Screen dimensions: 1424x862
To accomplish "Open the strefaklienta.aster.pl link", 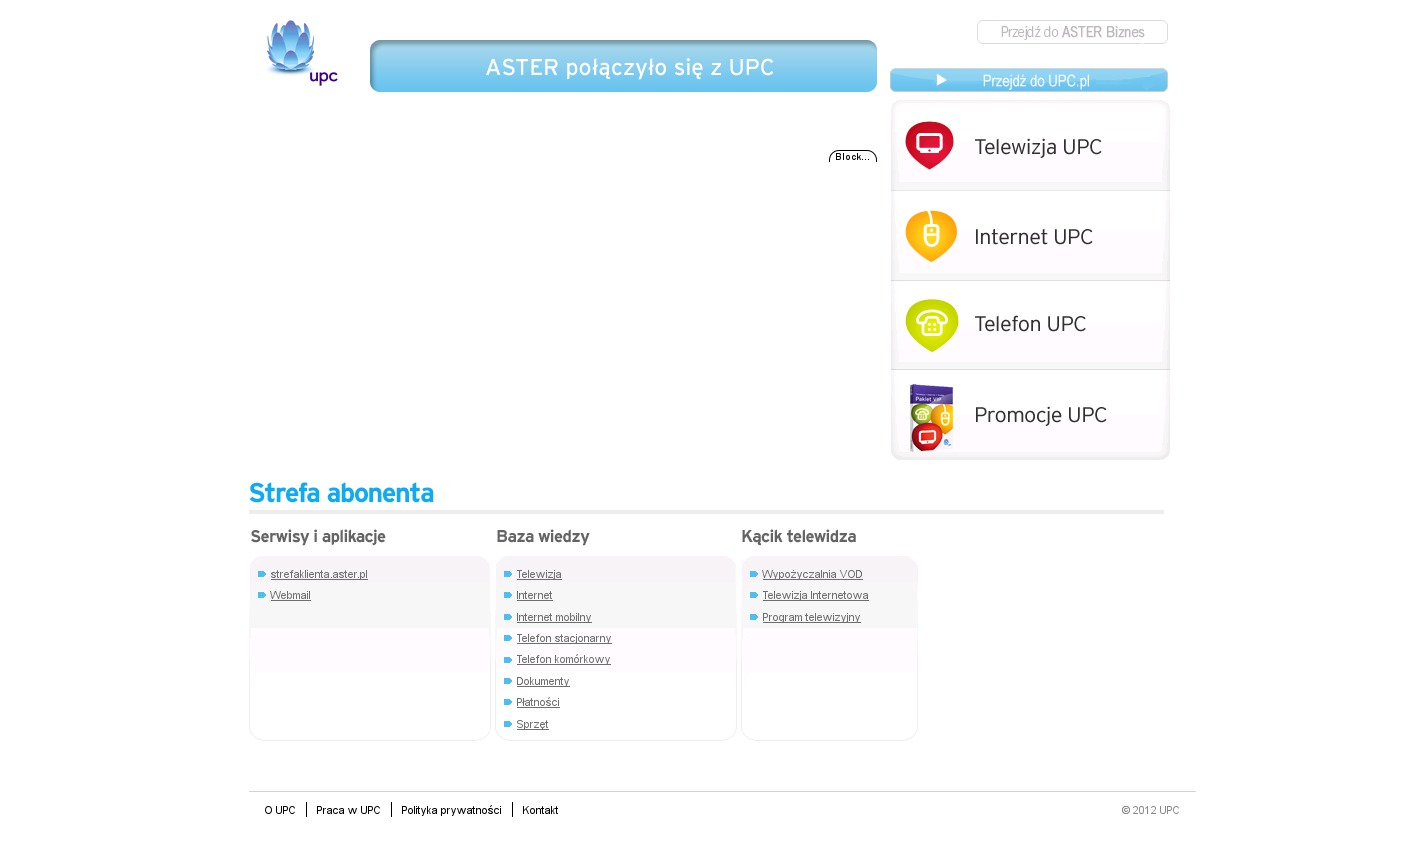I will coord(319,574).
